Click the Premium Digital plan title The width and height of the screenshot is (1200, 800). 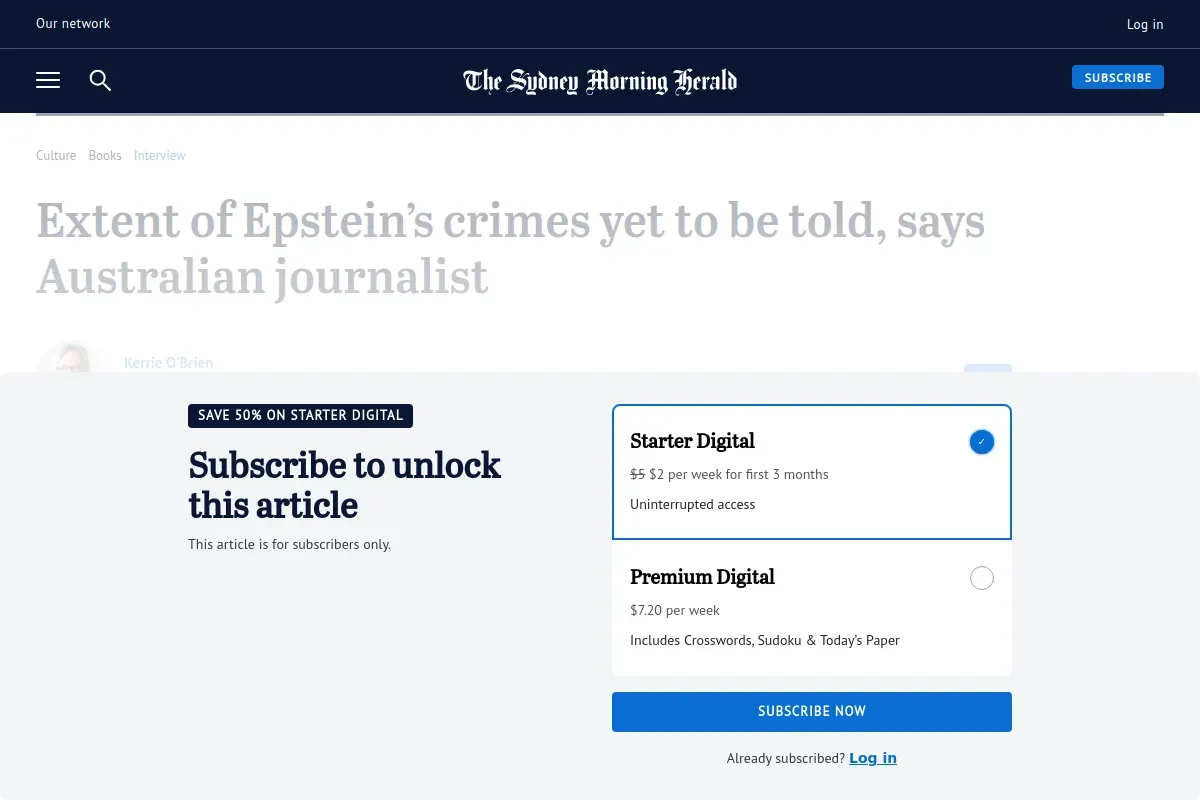coord(702,577)
